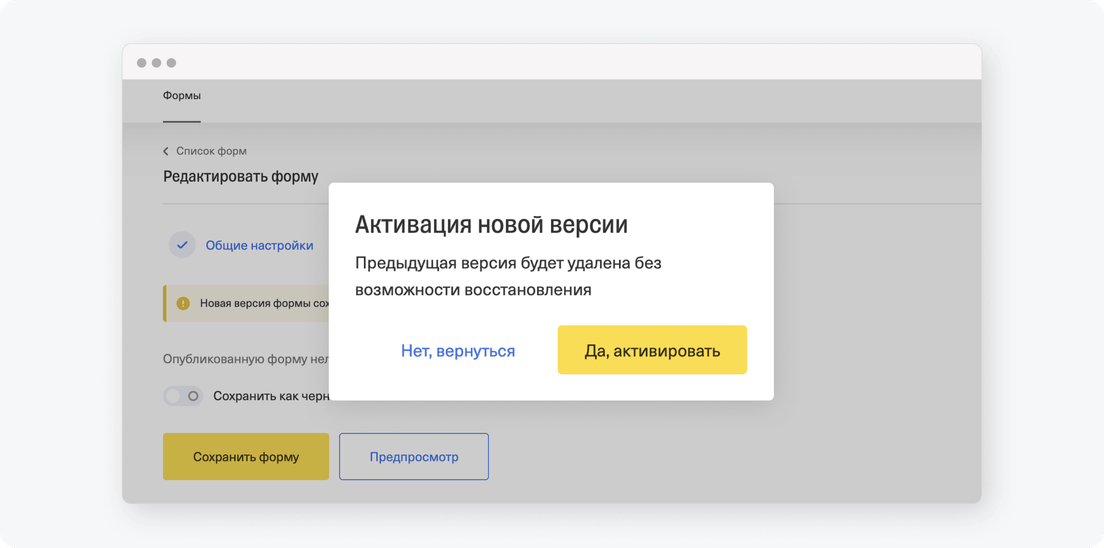The image size is (1104, 548).
Task: Go back via "Список форм" link
Action: 211,151
